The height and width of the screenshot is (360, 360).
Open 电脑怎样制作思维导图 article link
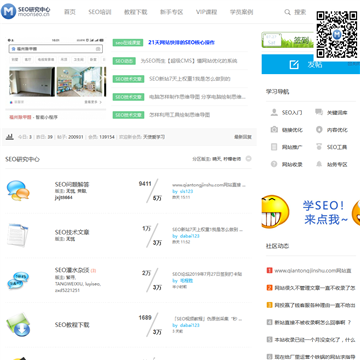click(197, 97)
